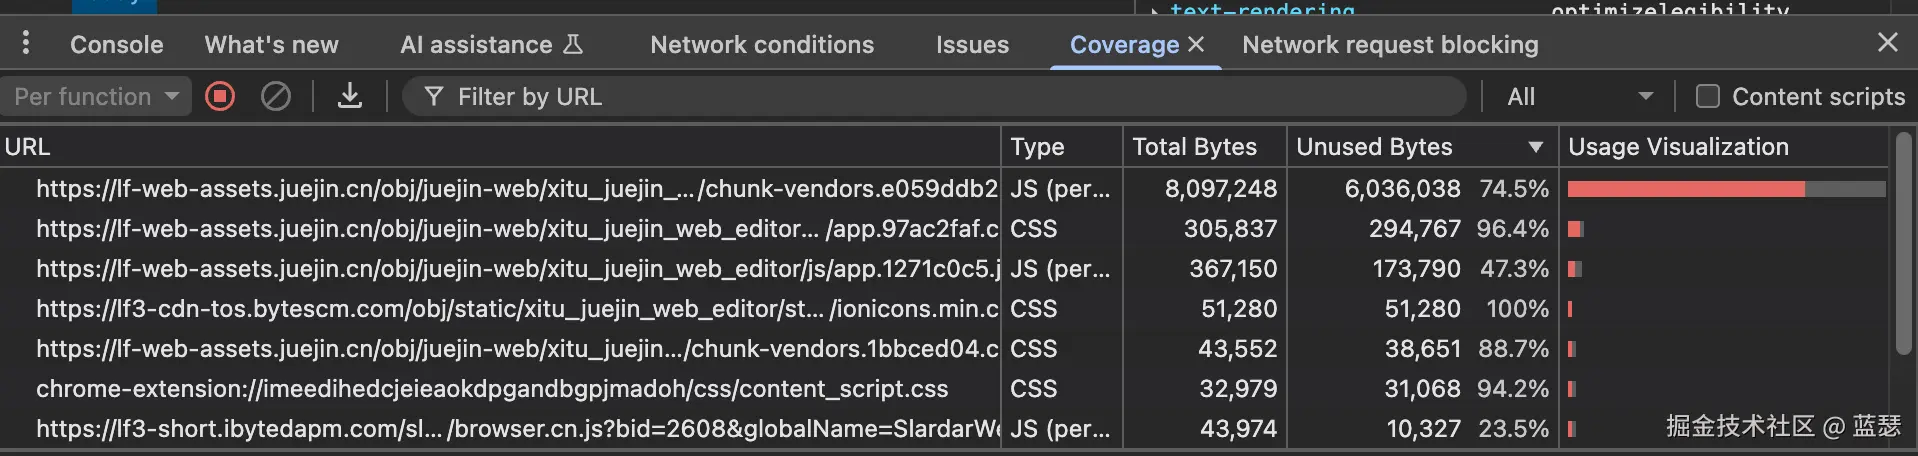
Task: Stop coverage recording with red button
Action: coord(220,97)
